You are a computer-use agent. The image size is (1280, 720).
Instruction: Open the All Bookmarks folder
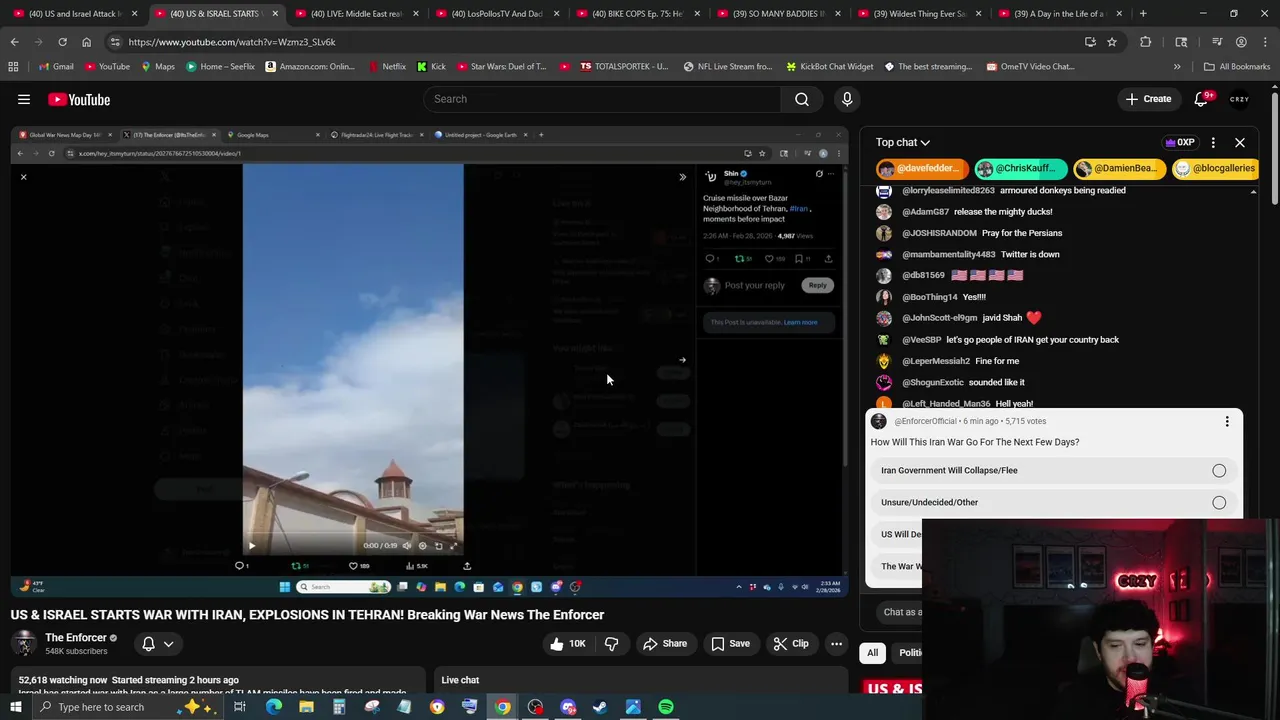click(x=1237, y=66)
